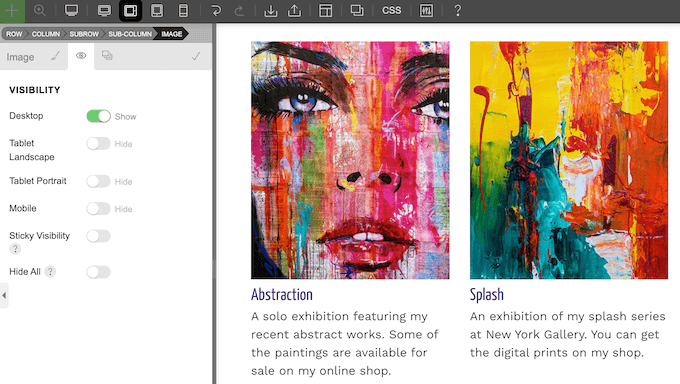Go to SUBROW breadcrumb
The width and height of the screenshot is (680, 384).
pos(84,34)
